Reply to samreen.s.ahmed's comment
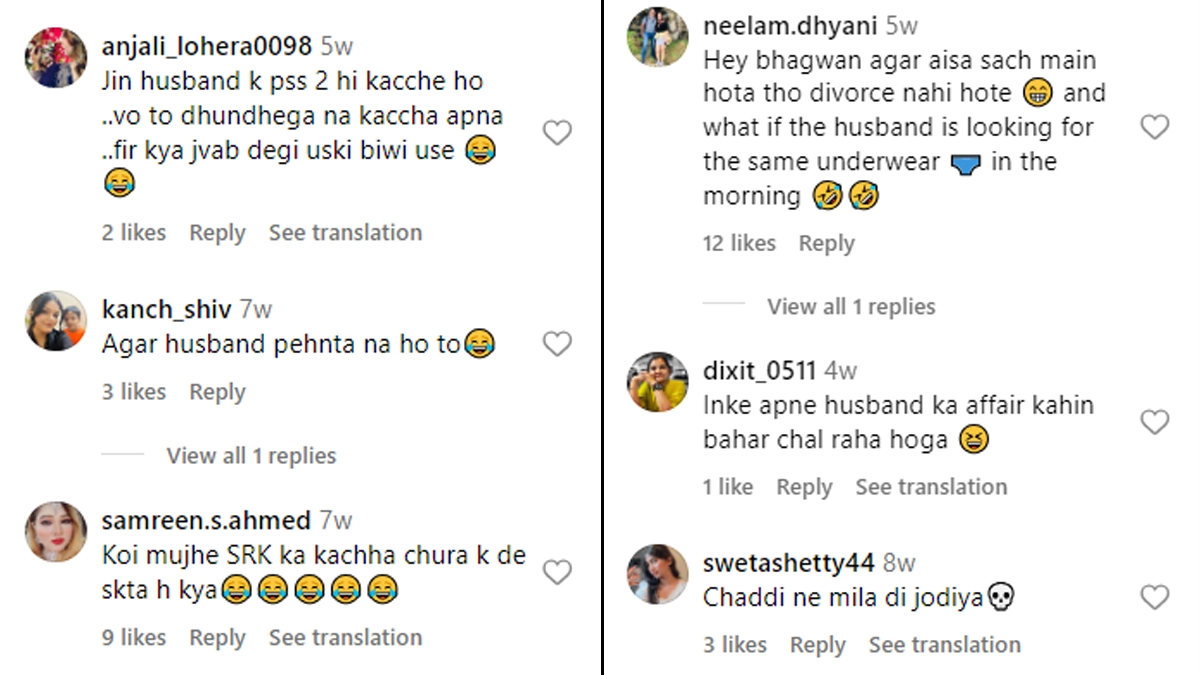 pyautogui.click(x=217, y=638)
